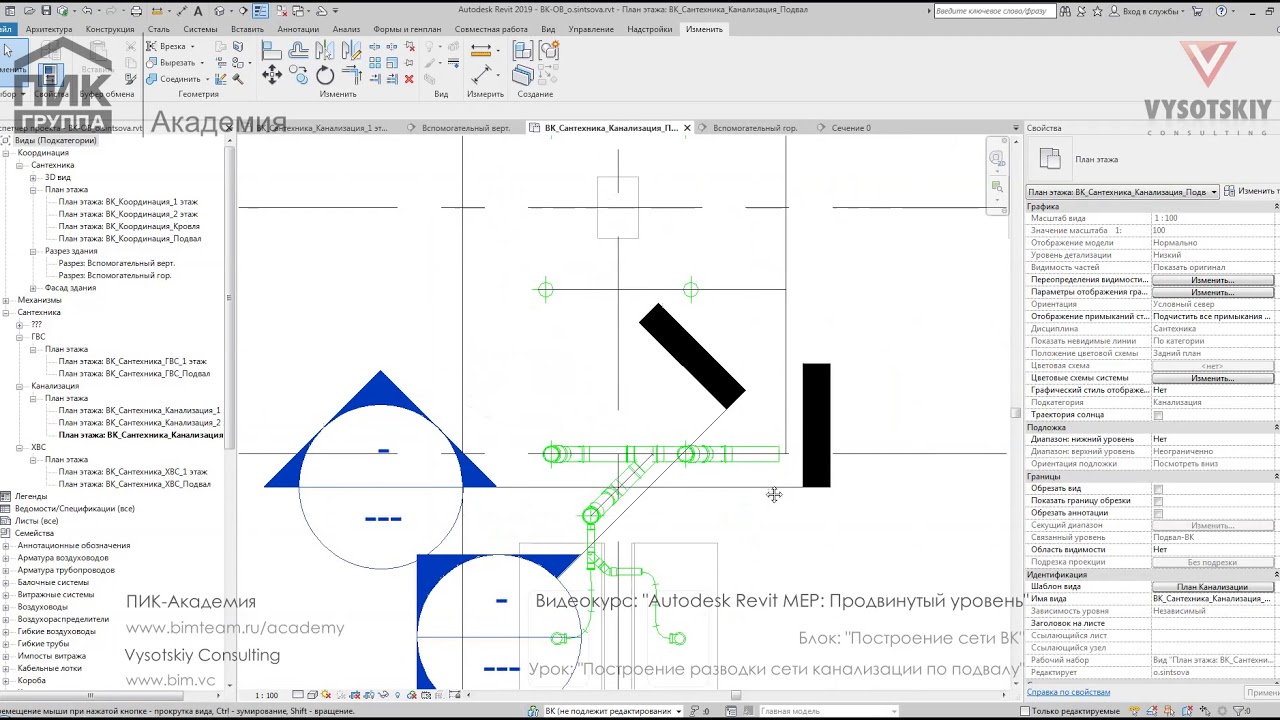Open 'План этажа: ВК_Сантехника_ХВС_Подвал'
This screenshot has height=720, width=1280.
134,484
